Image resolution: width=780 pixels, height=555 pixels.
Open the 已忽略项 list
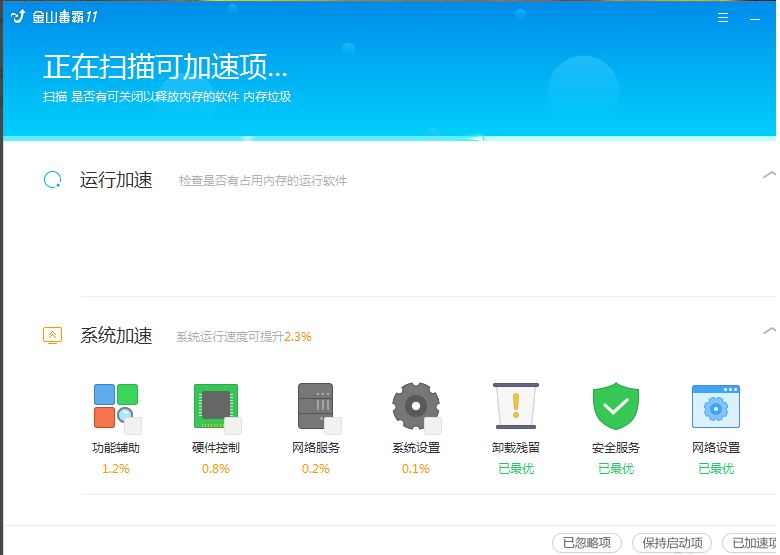point(586,543)
